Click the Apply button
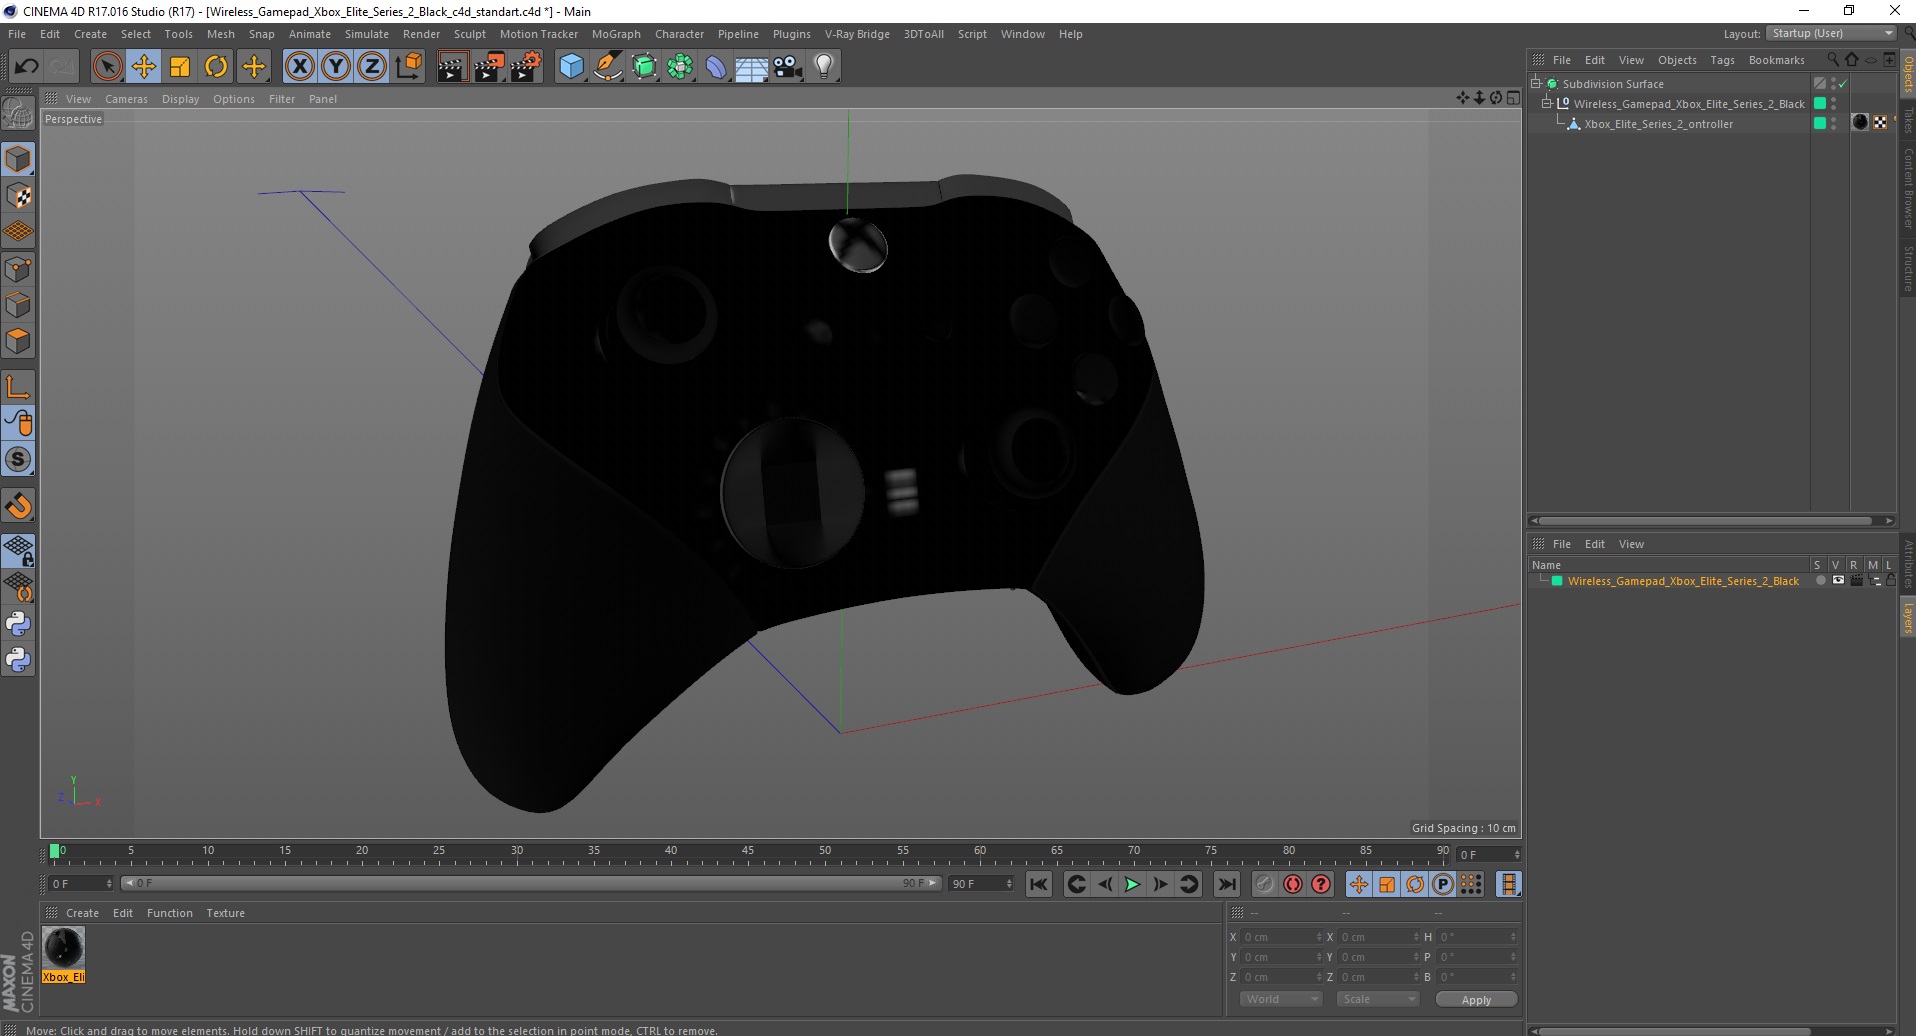This screenshot has width=1916, height=1036. (1476, 999)
